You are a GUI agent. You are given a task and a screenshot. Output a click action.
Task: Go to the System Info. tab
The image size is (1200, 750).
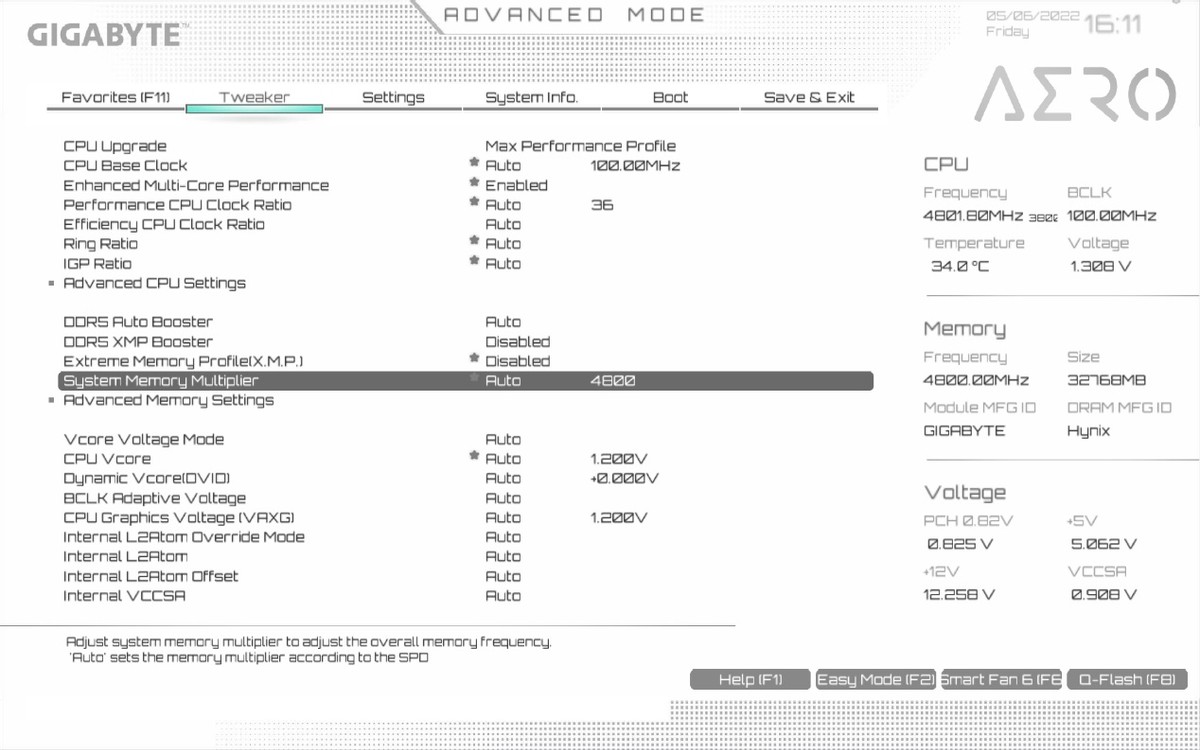(531, 97)
